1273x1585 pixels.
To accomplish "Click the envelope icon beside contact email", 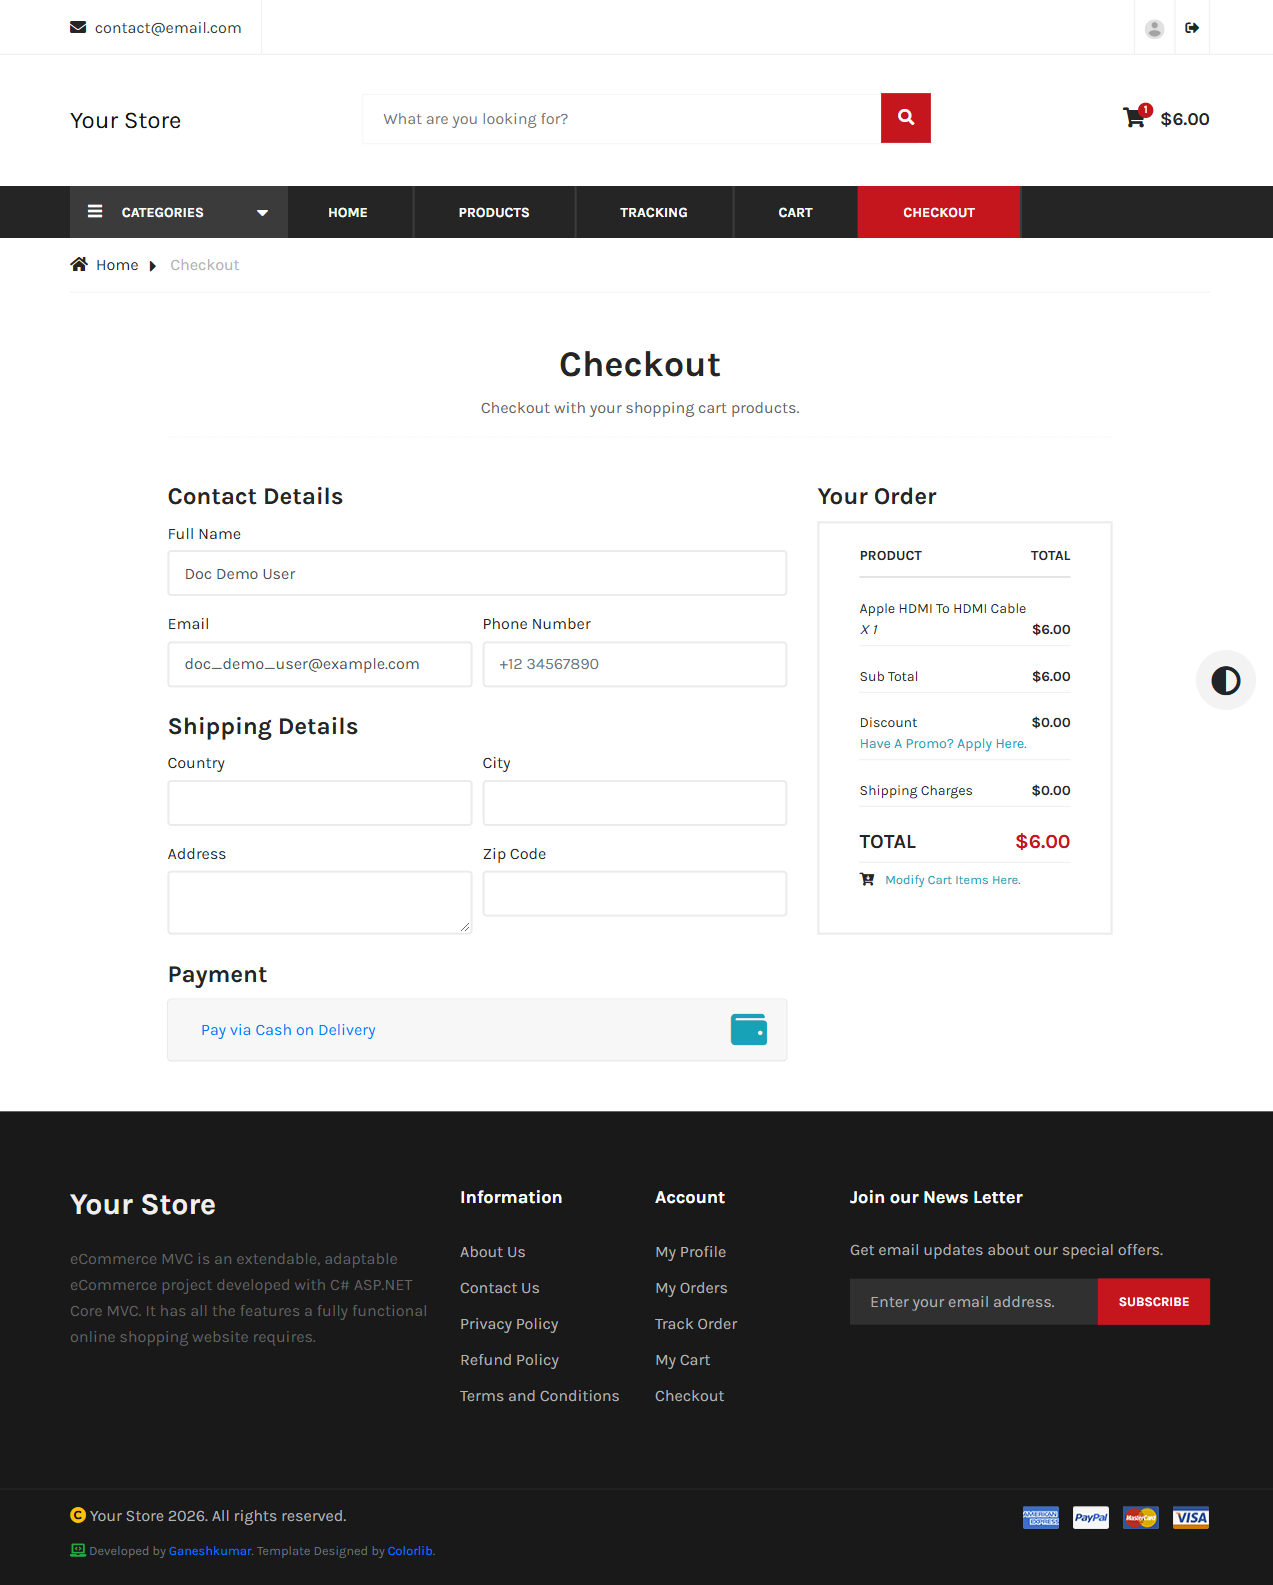I will [78, 27].
